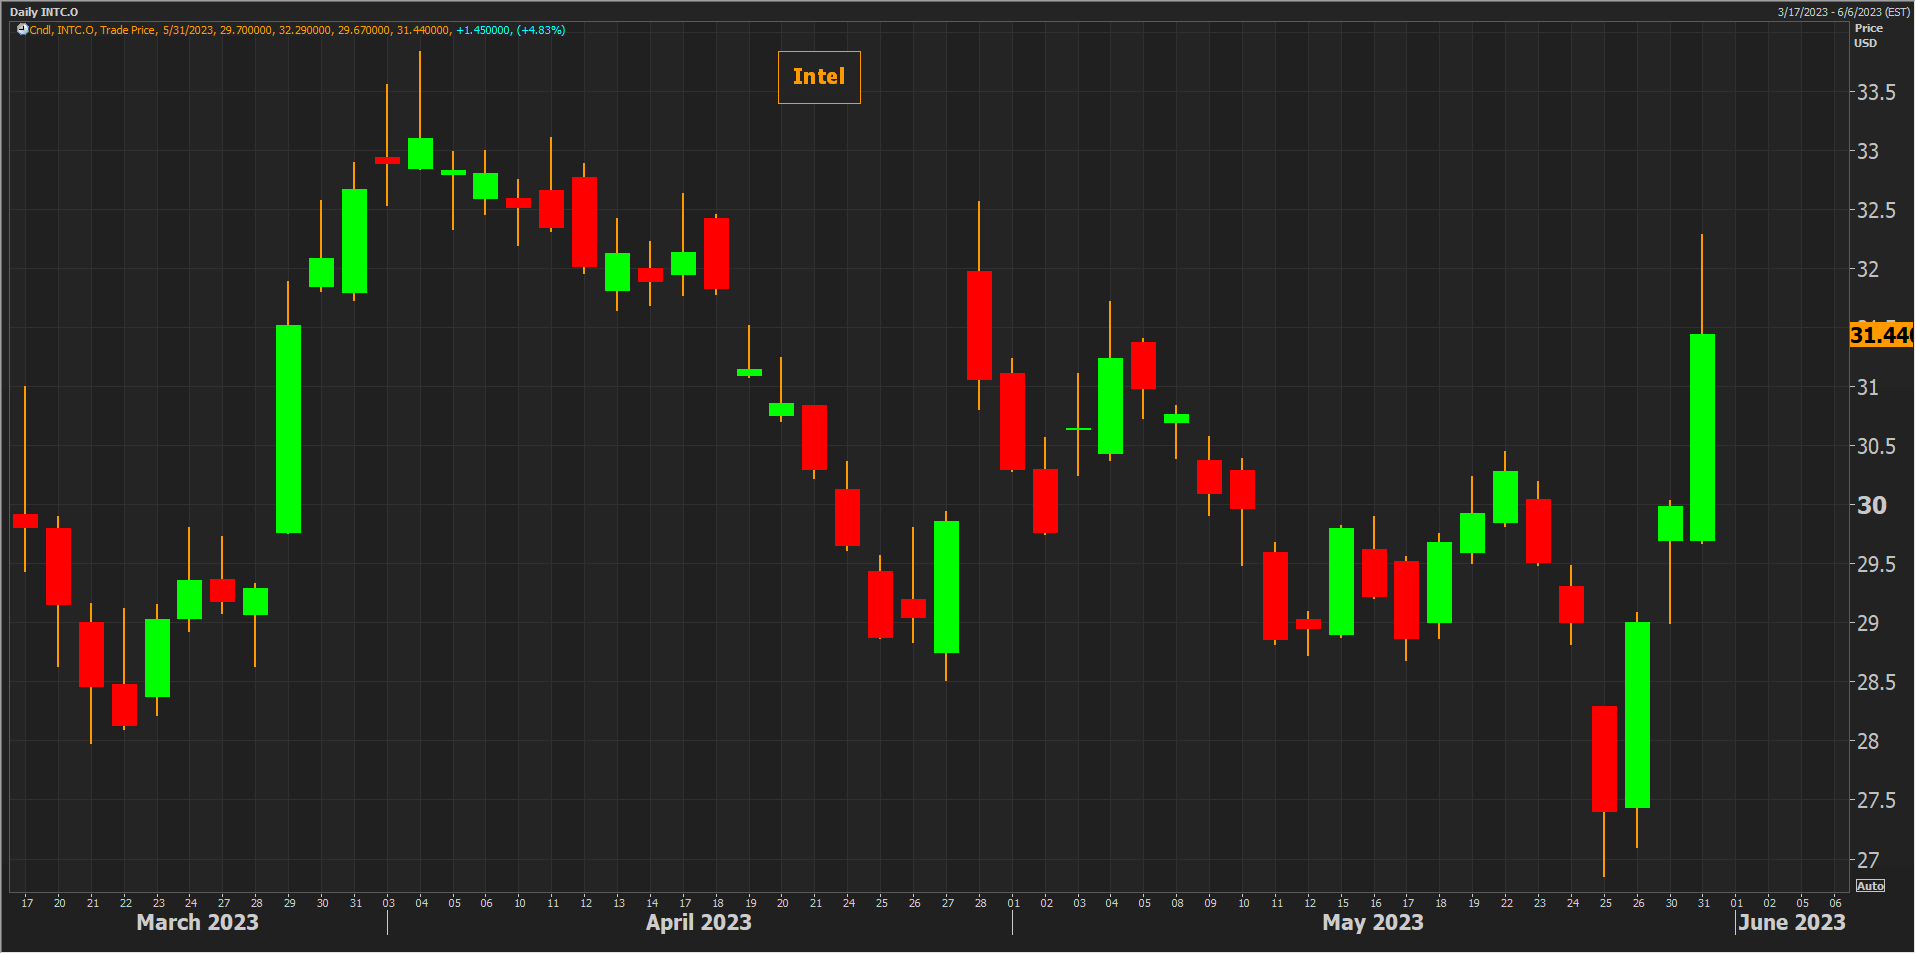Click the Daily INTC.O chart title

coord(44,12)
